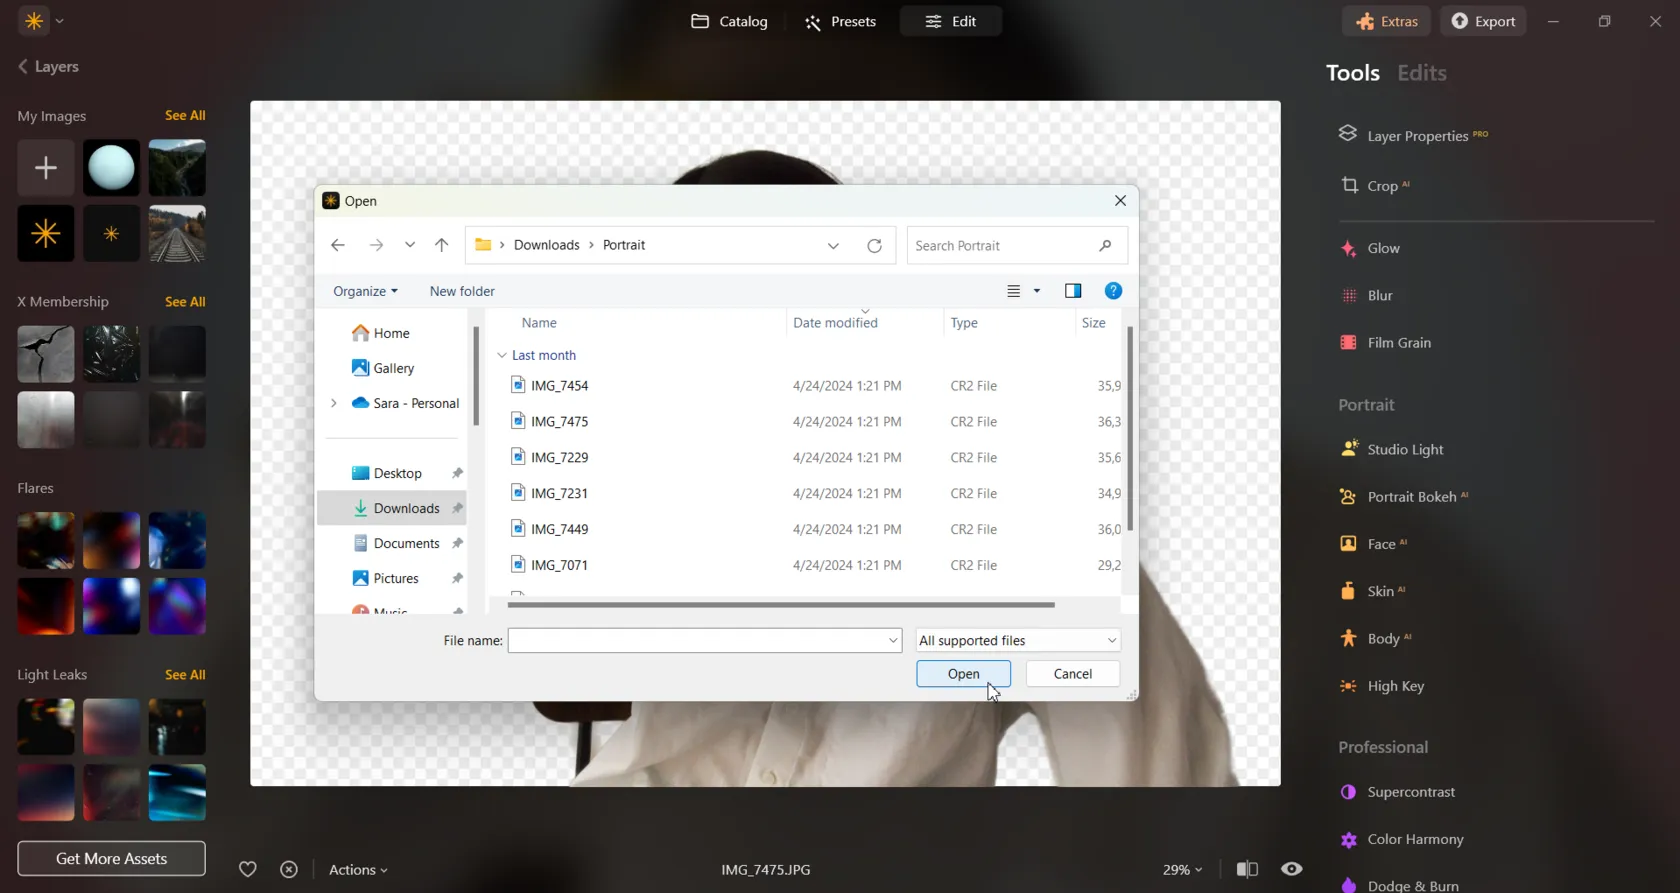Open the Studio Light tool
Screen dimensions: 1680x893
[x=1405, y=450]
